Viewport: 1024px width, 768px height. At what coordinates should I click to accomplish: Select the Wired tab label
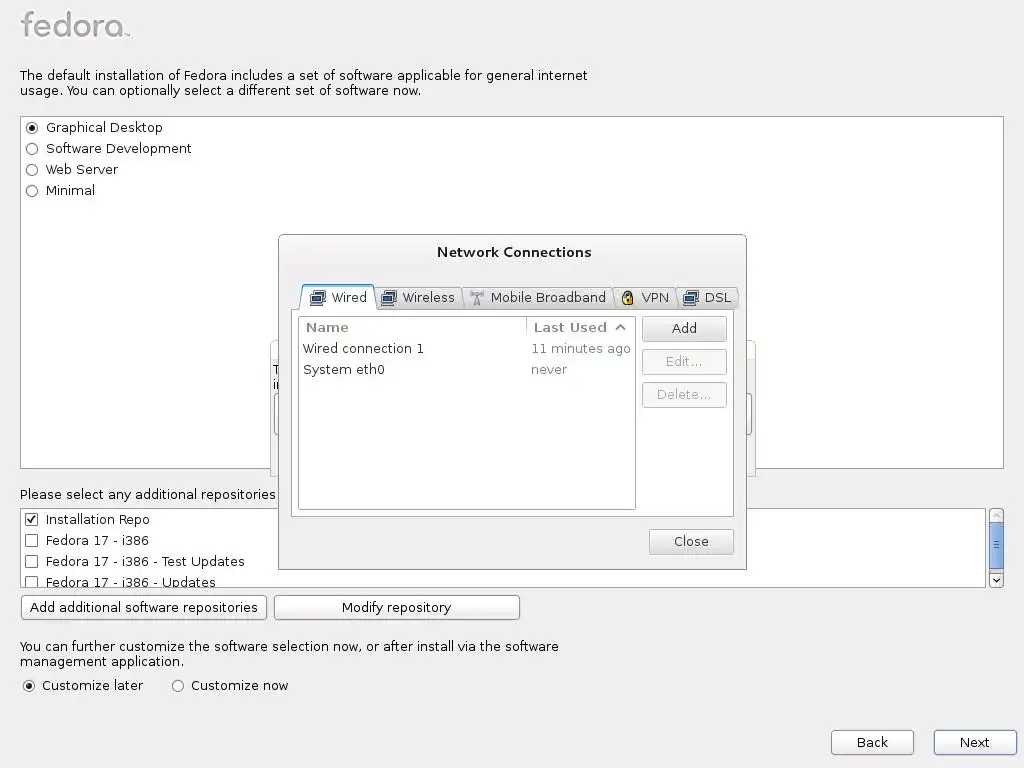coord(349,298)
